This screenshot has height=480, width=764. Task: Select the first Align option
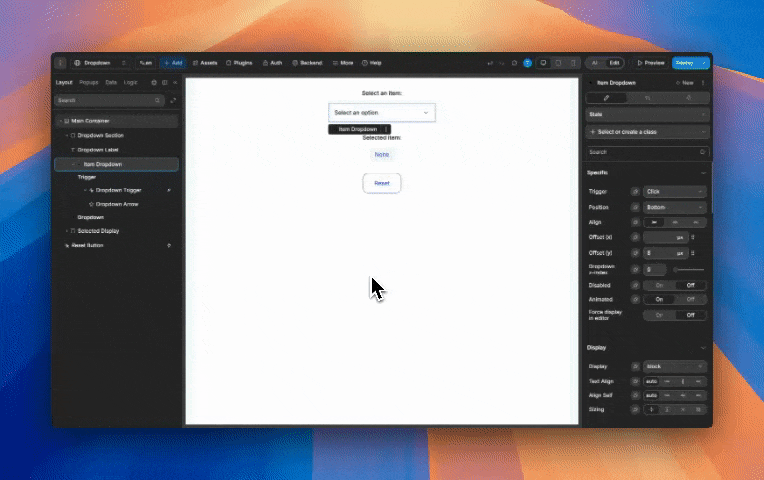coord(654,222)
